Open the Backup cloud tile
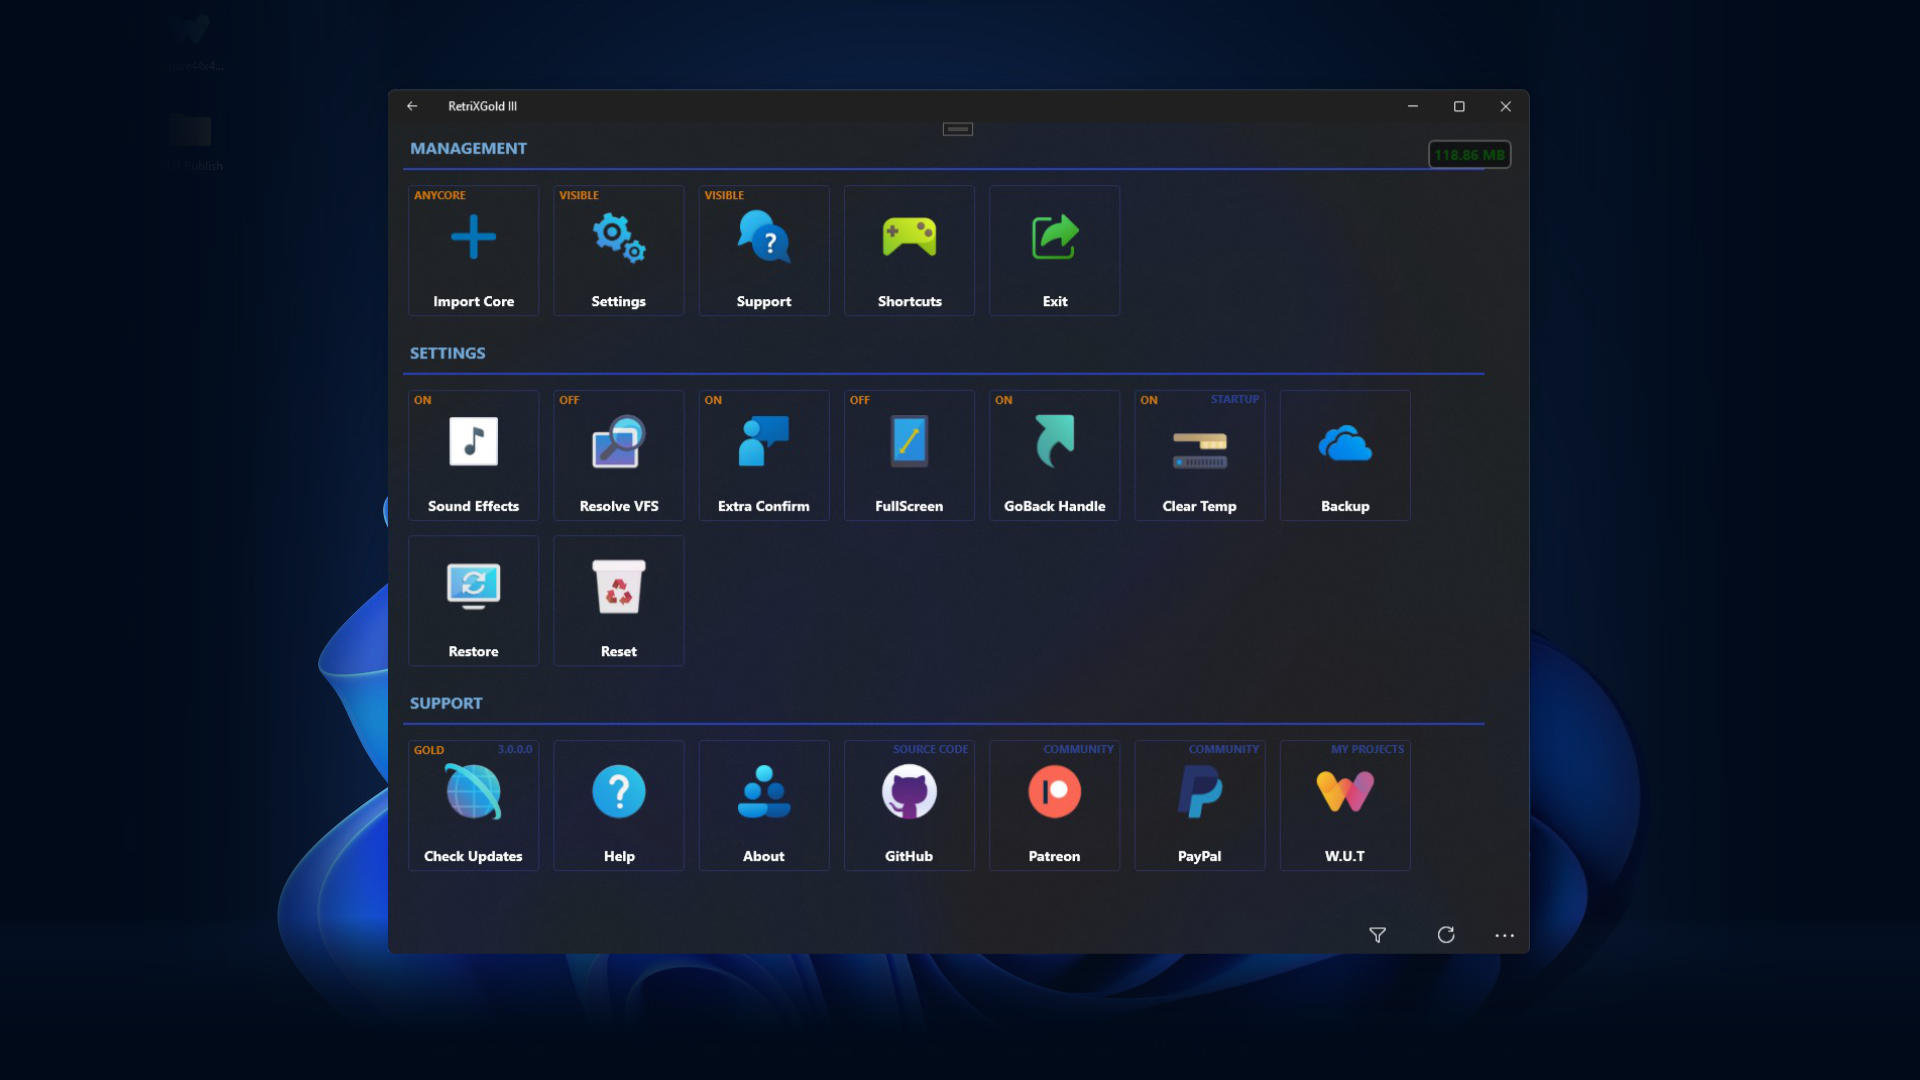This screenshot has height=1080, width=1920. [1345, 456]
